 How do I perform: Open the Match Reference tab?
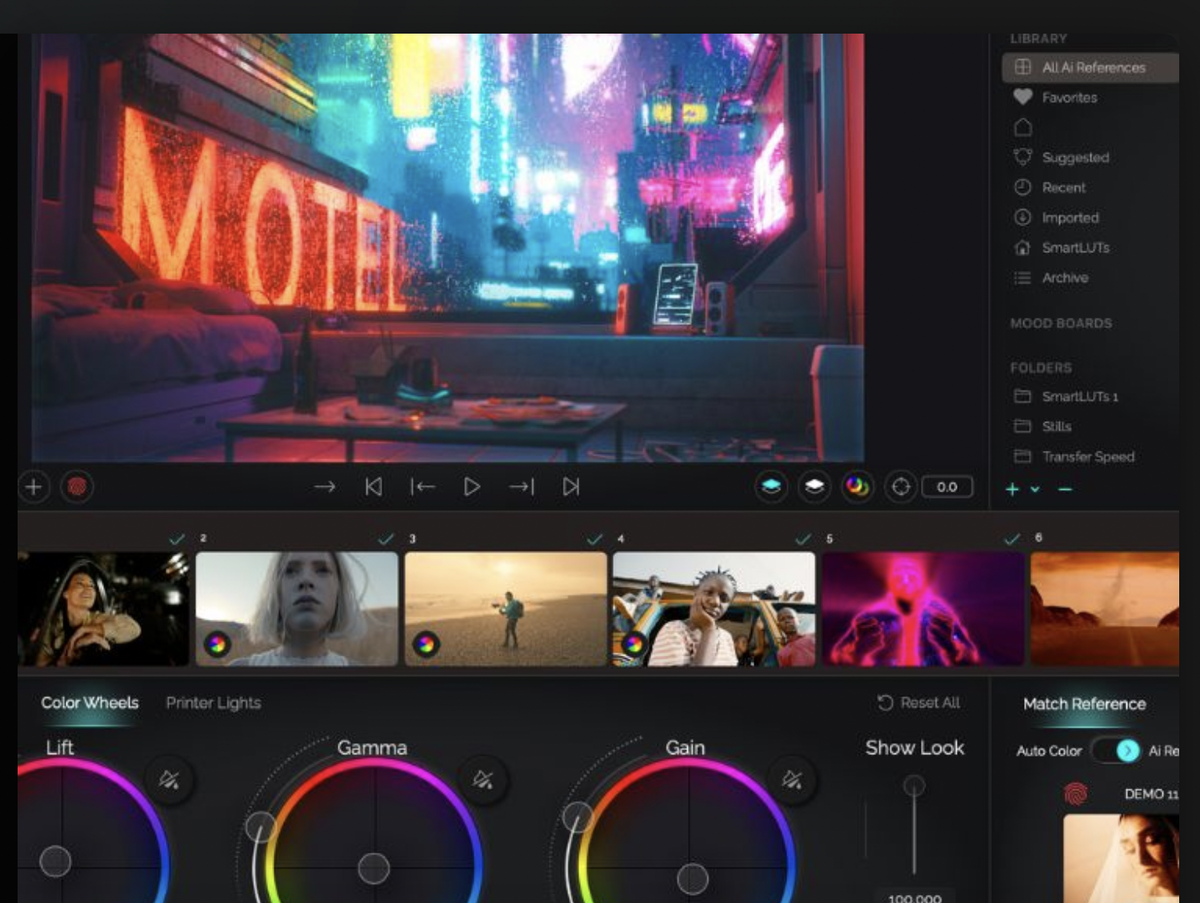[1084, 704]
